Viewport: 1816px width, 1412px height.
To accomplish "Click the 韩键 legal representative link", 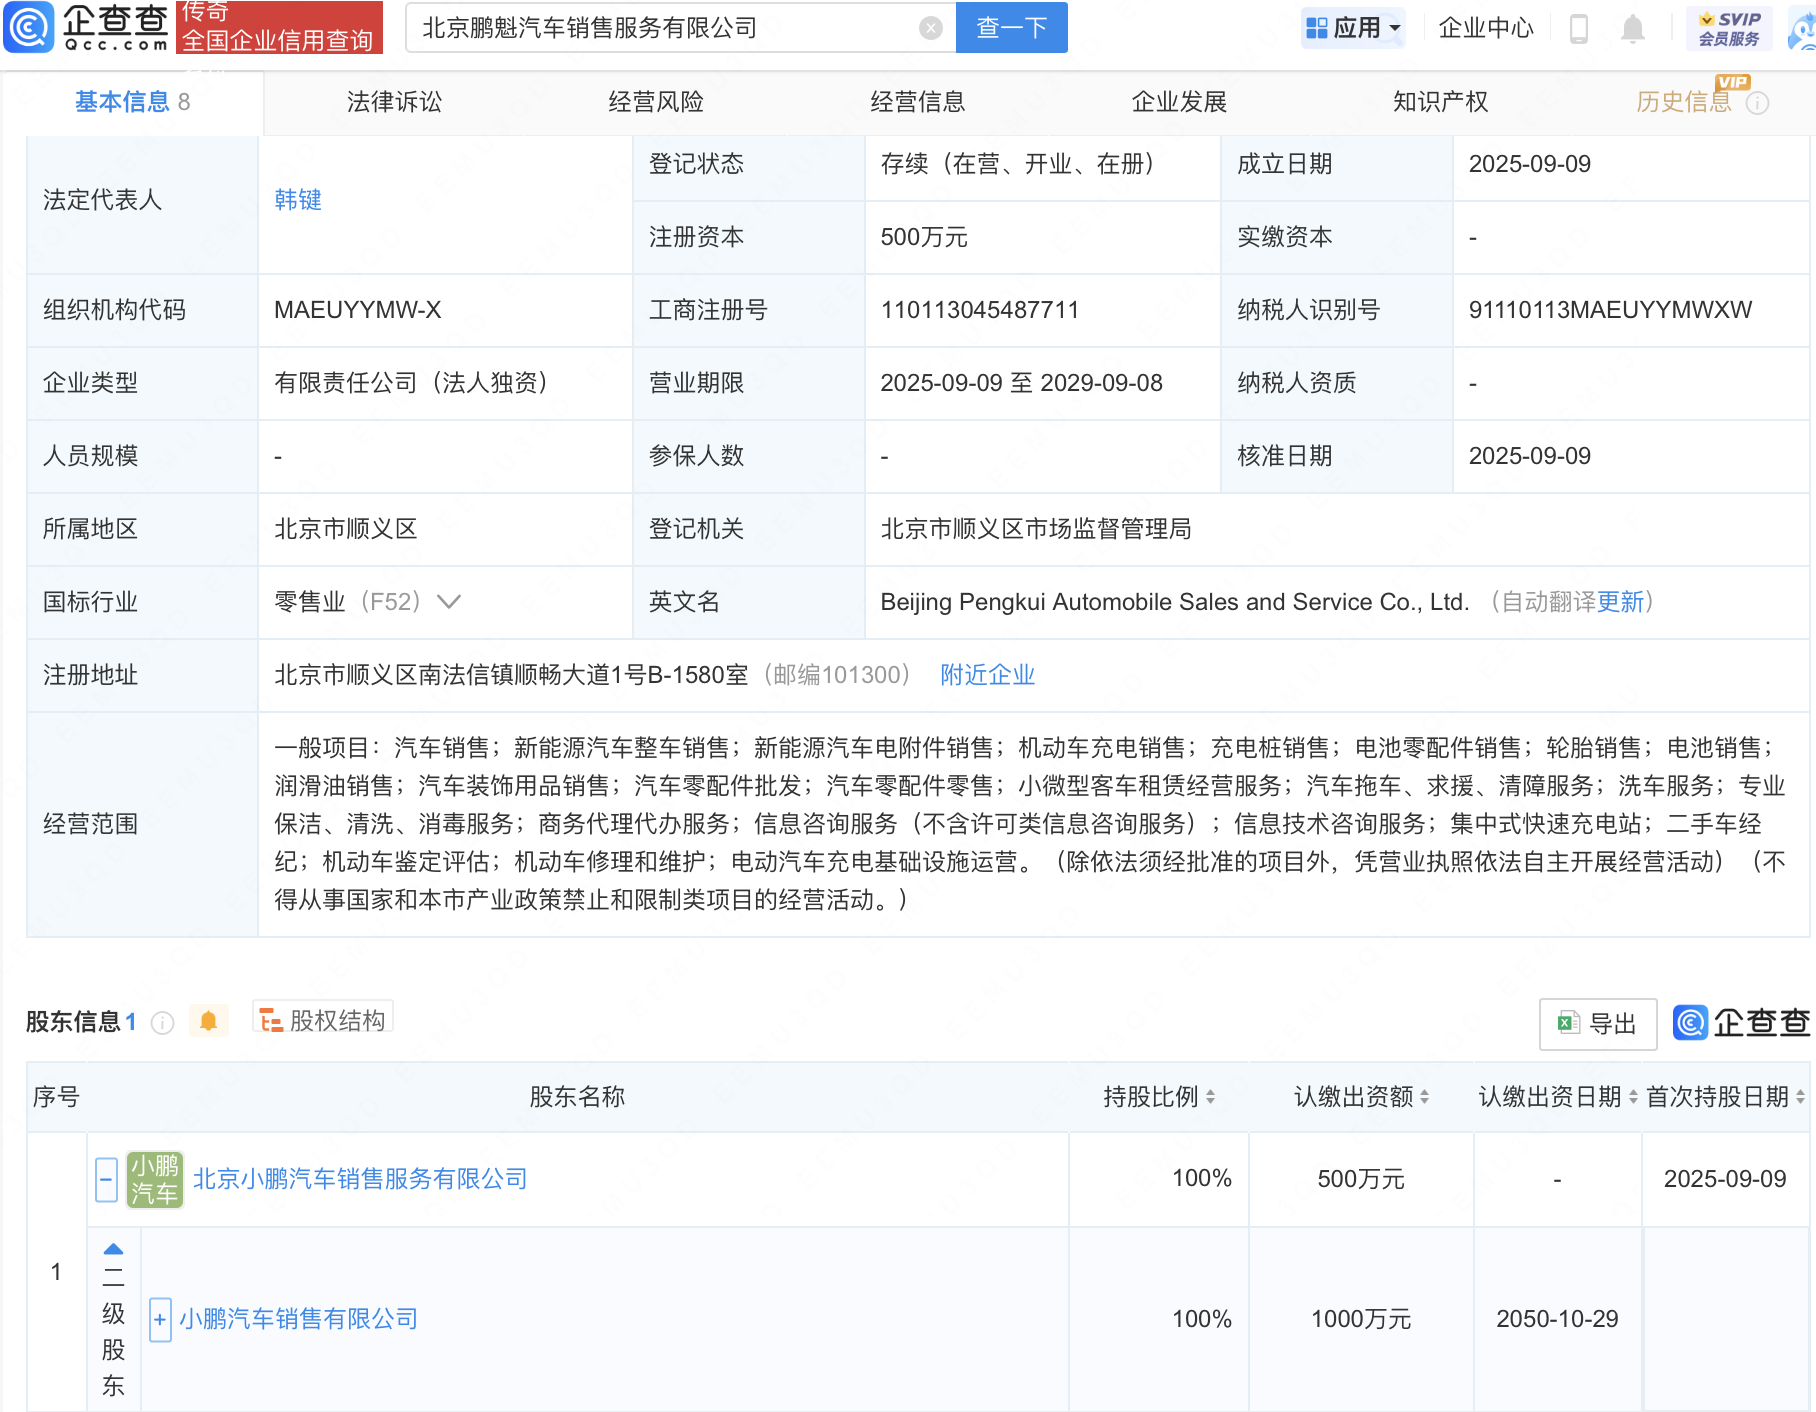I will pyautogui.click(x=297, y=199).
